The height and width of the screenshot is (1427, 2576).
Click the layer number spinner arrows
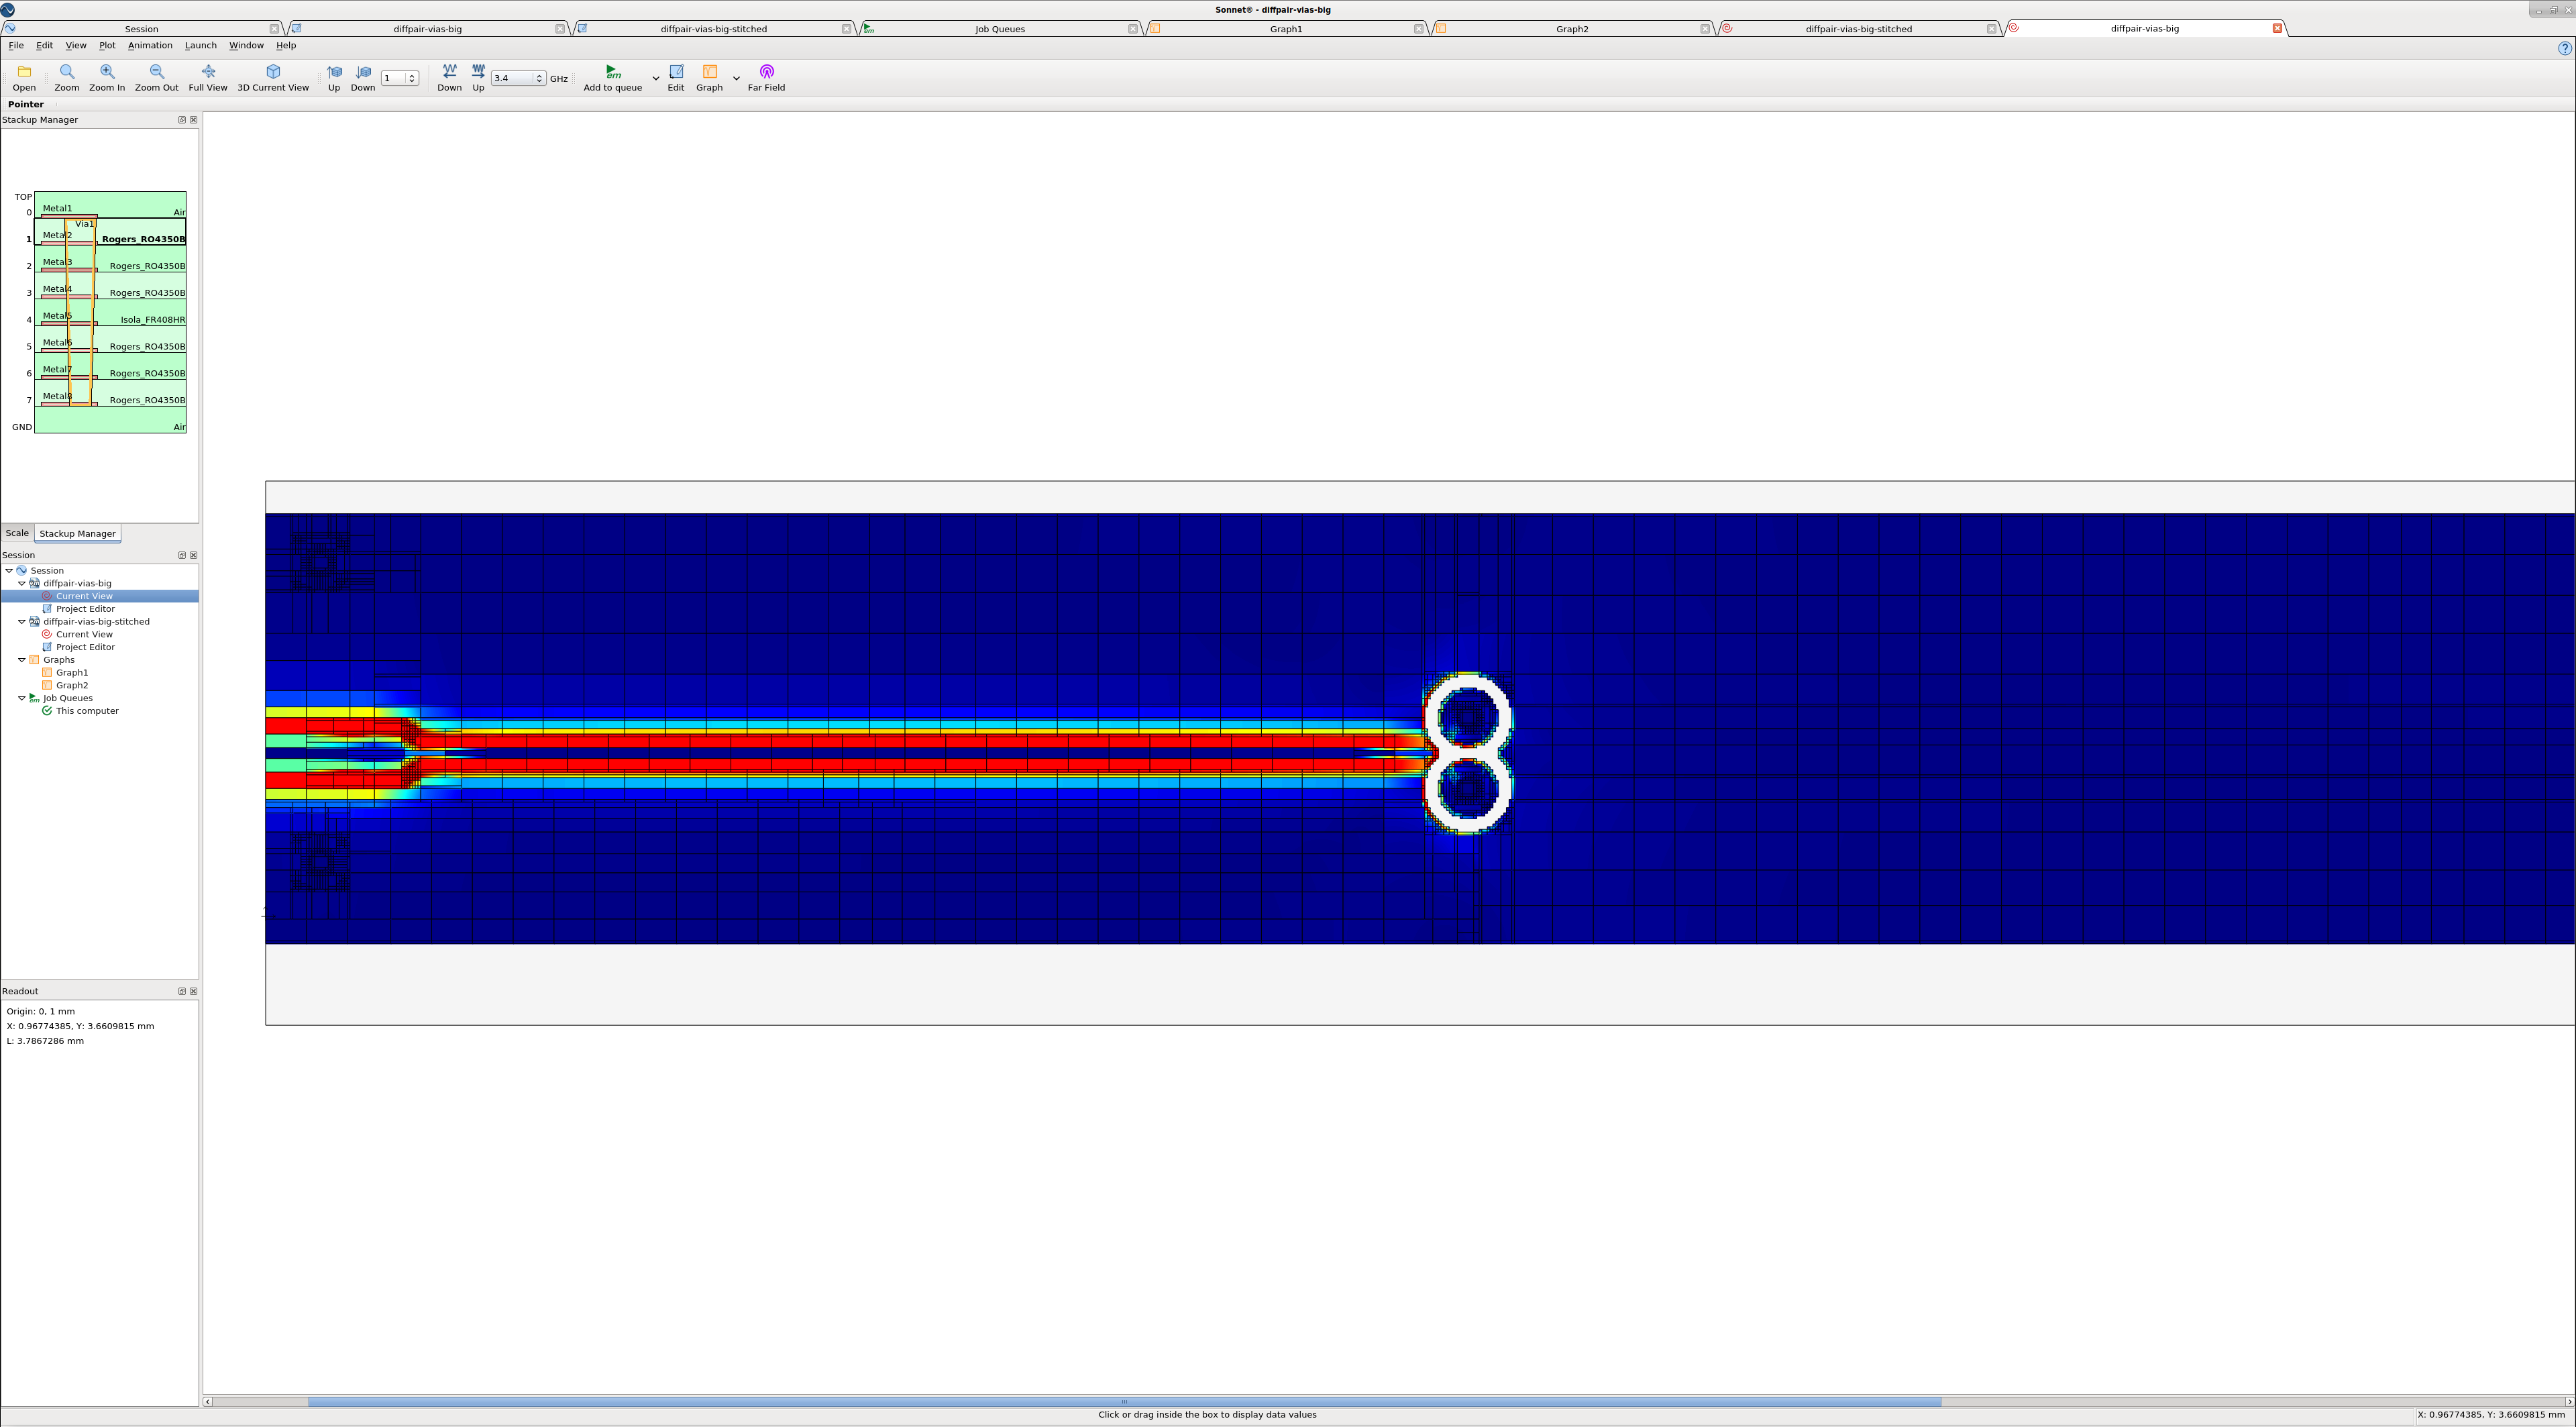[x=412, y=78]
